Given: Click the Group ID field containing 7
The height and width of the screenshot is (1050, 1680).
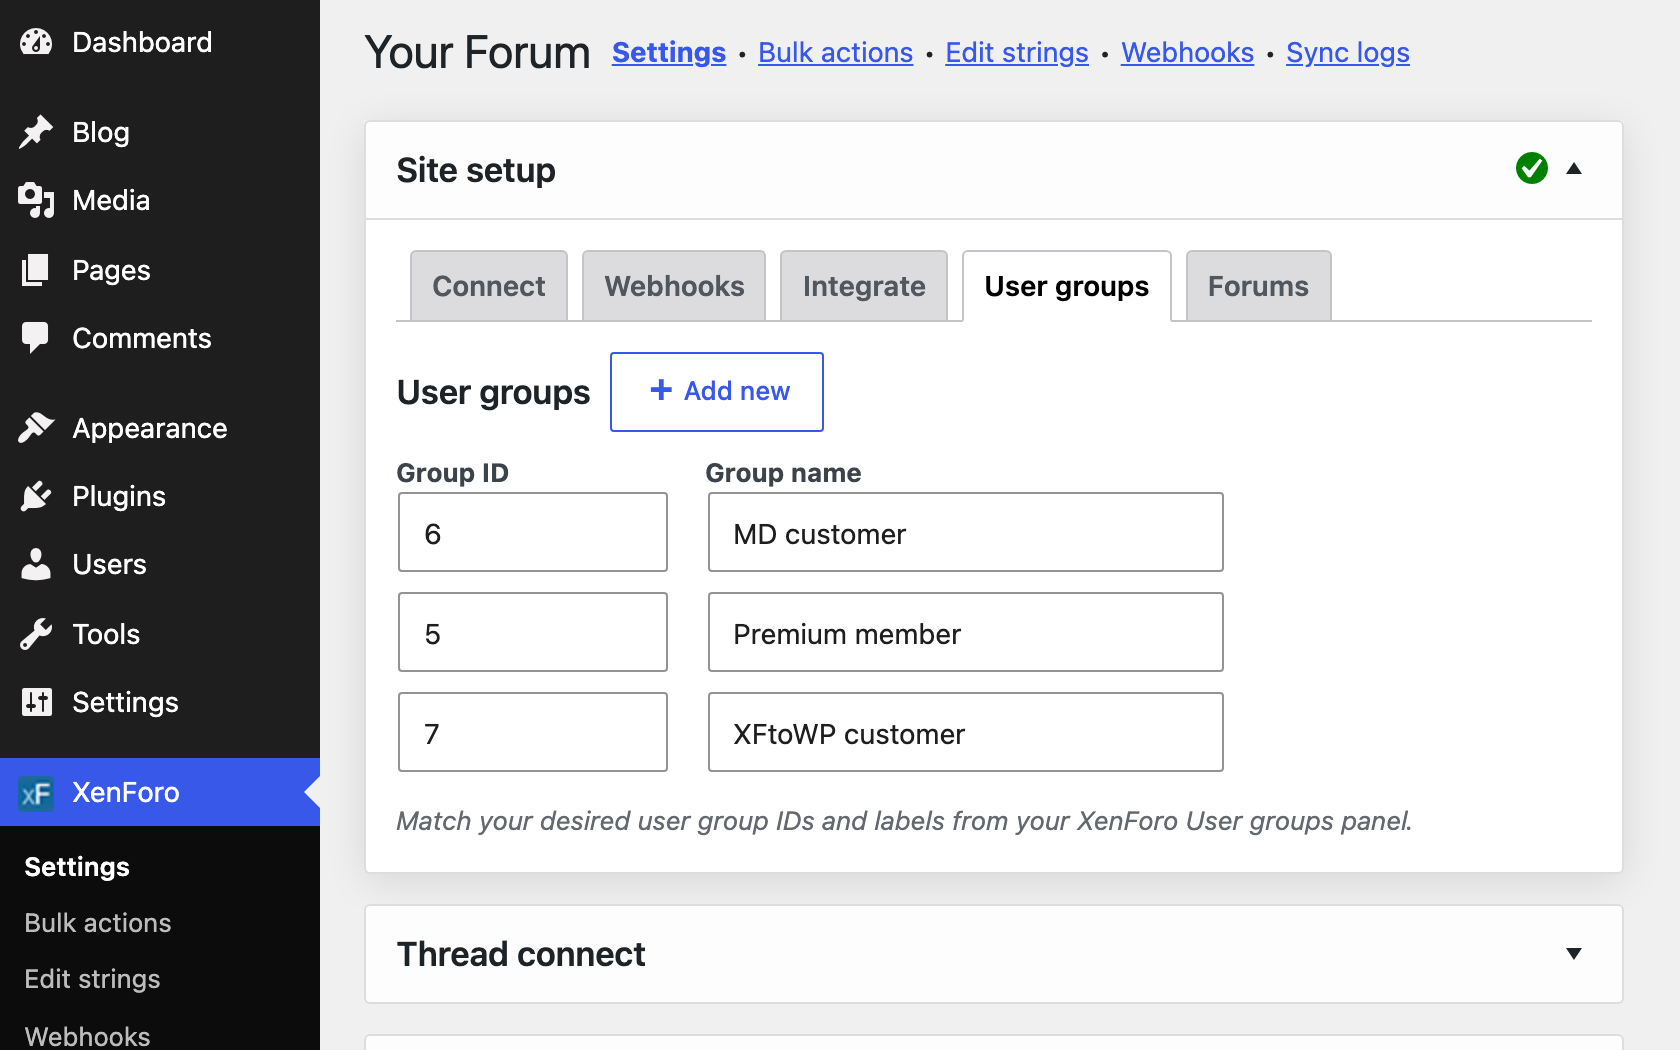Looking at the screenshot, I should 533,732.
